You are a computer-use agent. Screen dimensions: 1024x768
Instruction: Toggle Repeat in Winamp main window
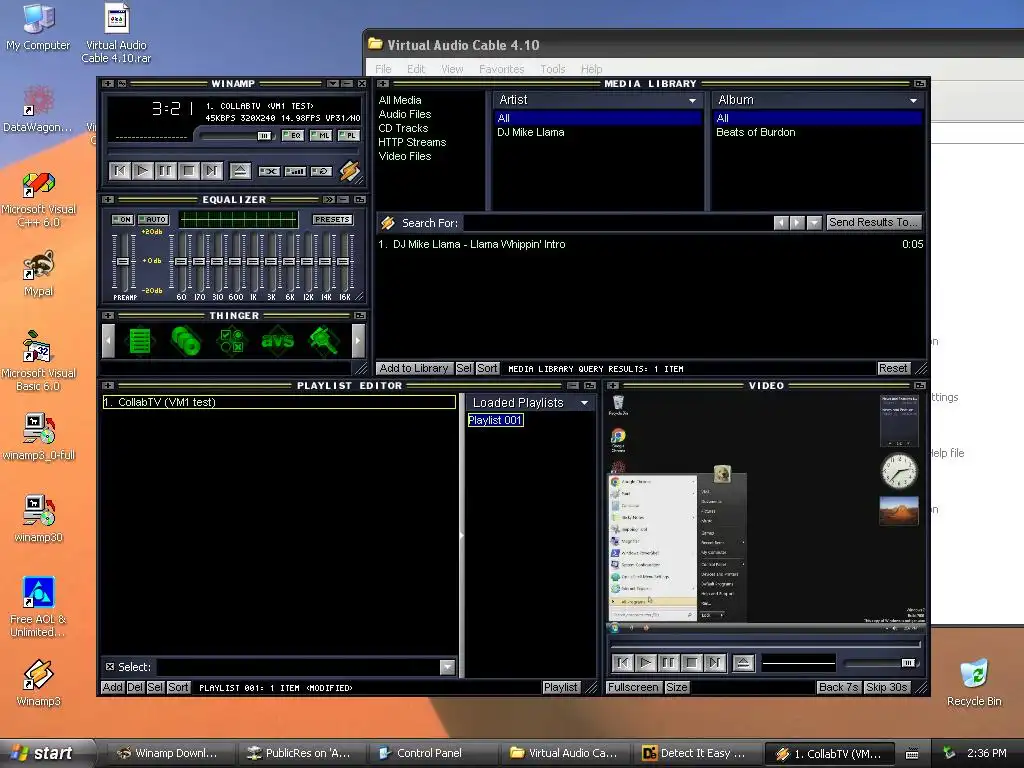(321, 172)
